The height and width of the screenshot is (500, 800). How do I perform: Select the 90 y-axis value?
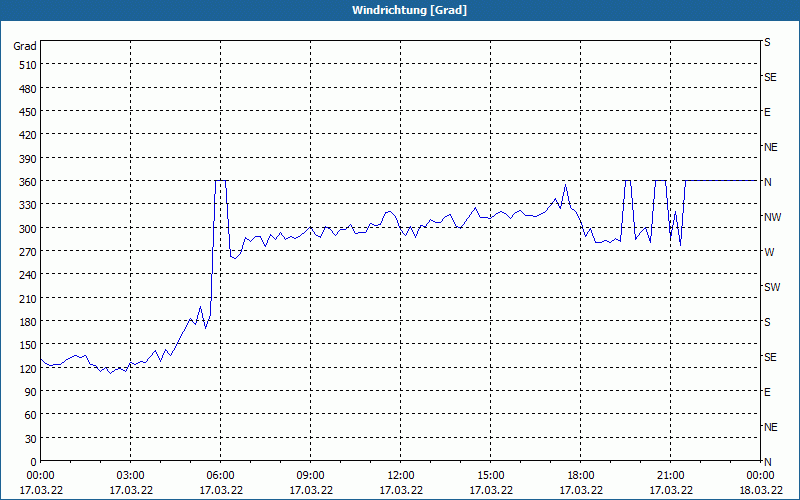click(x=31, y=392)
